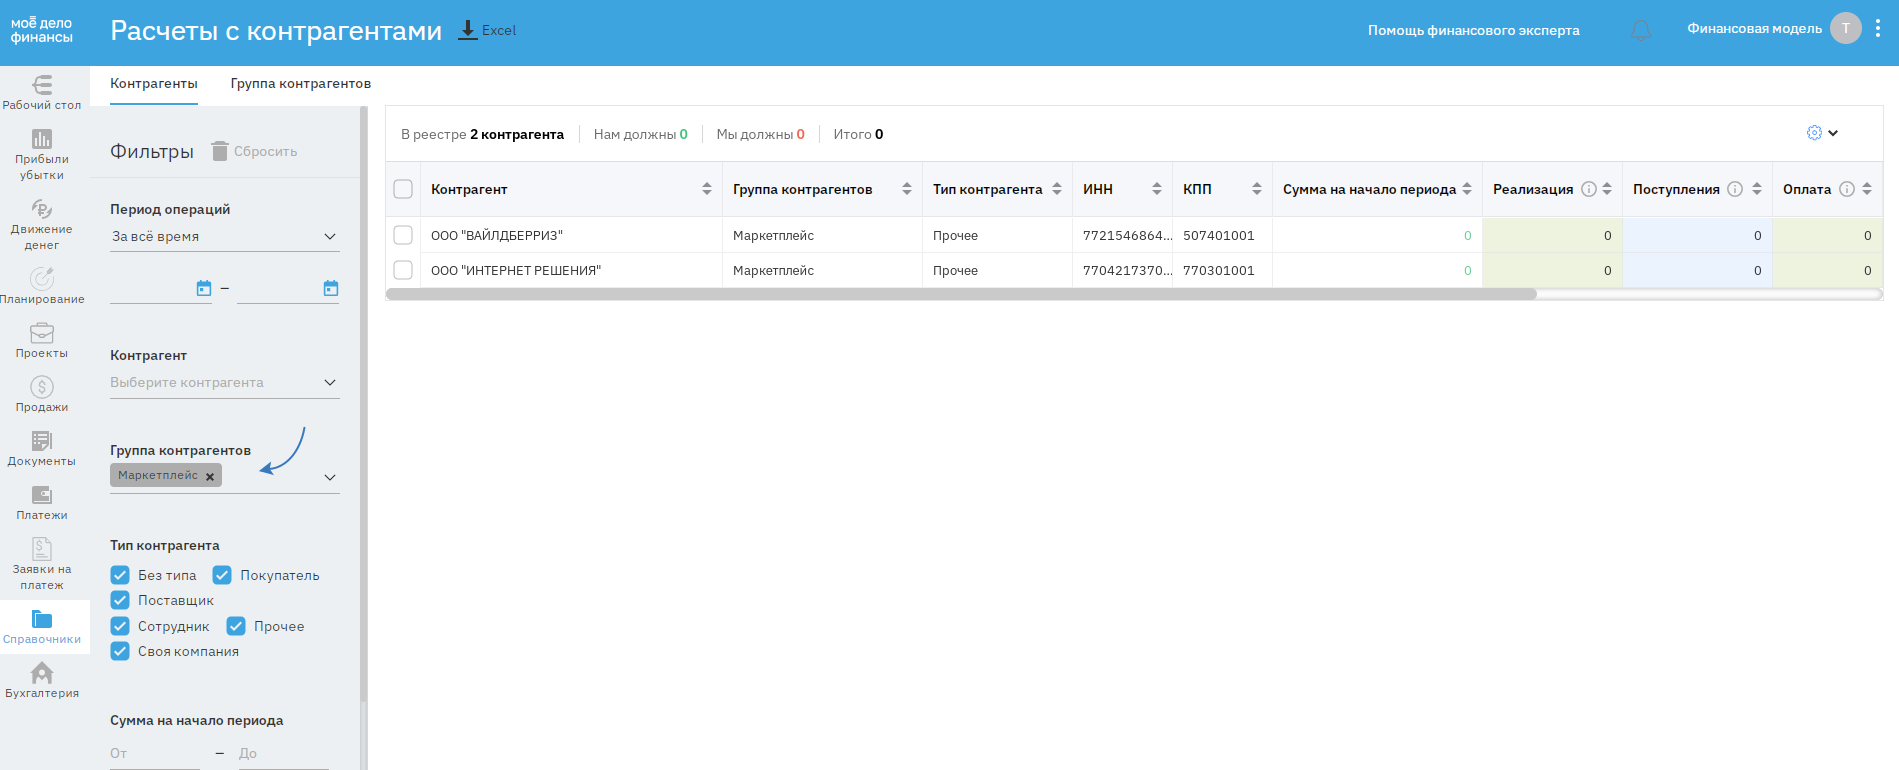
Task: Open table settings gear icon
Action: tap(1814, 133)
